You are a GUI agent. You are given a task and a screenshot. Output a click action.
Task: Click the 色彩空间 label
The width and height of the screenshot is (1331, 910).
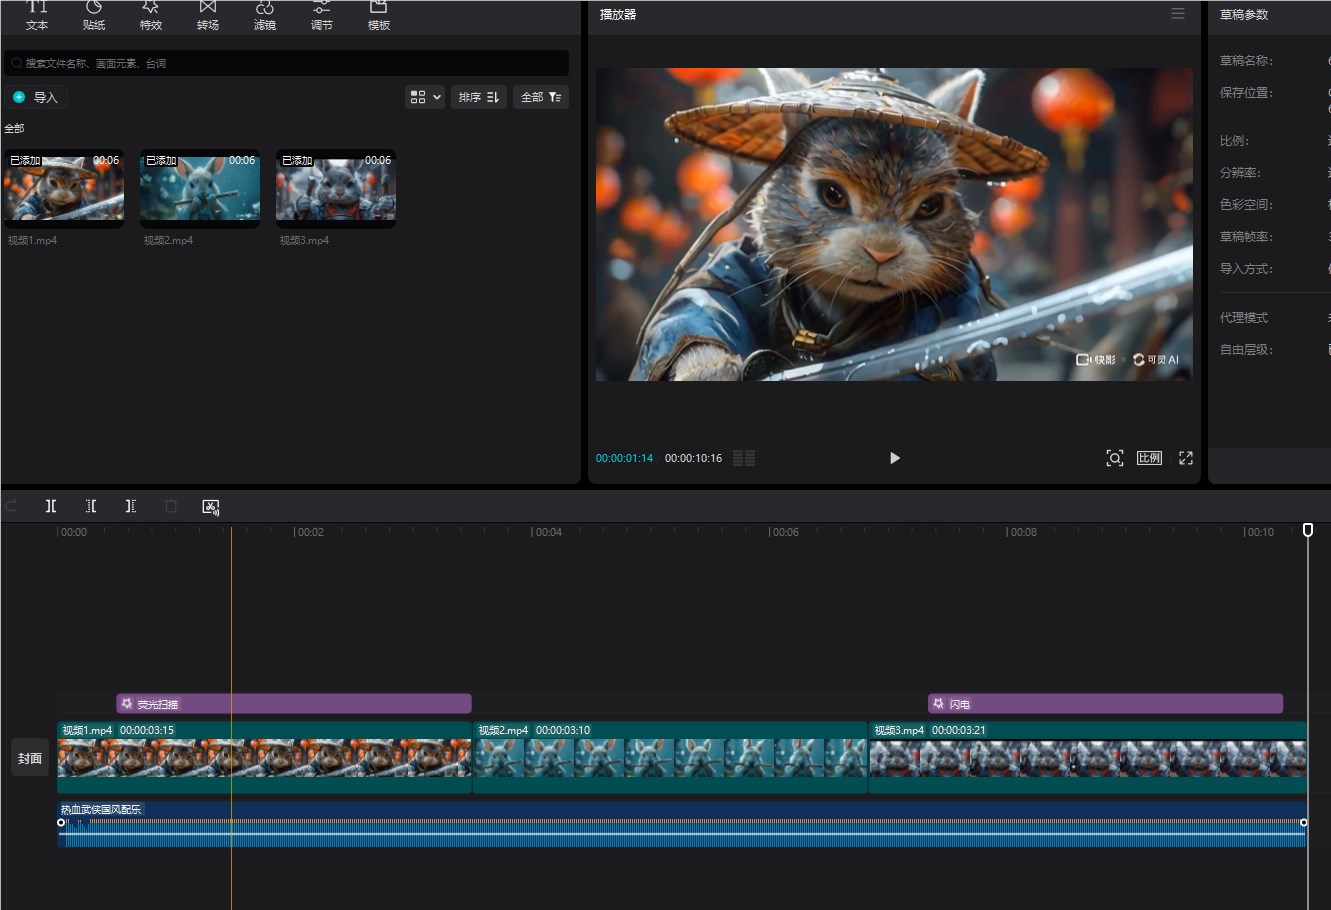pyautogui.click(x=1246, y=205)
